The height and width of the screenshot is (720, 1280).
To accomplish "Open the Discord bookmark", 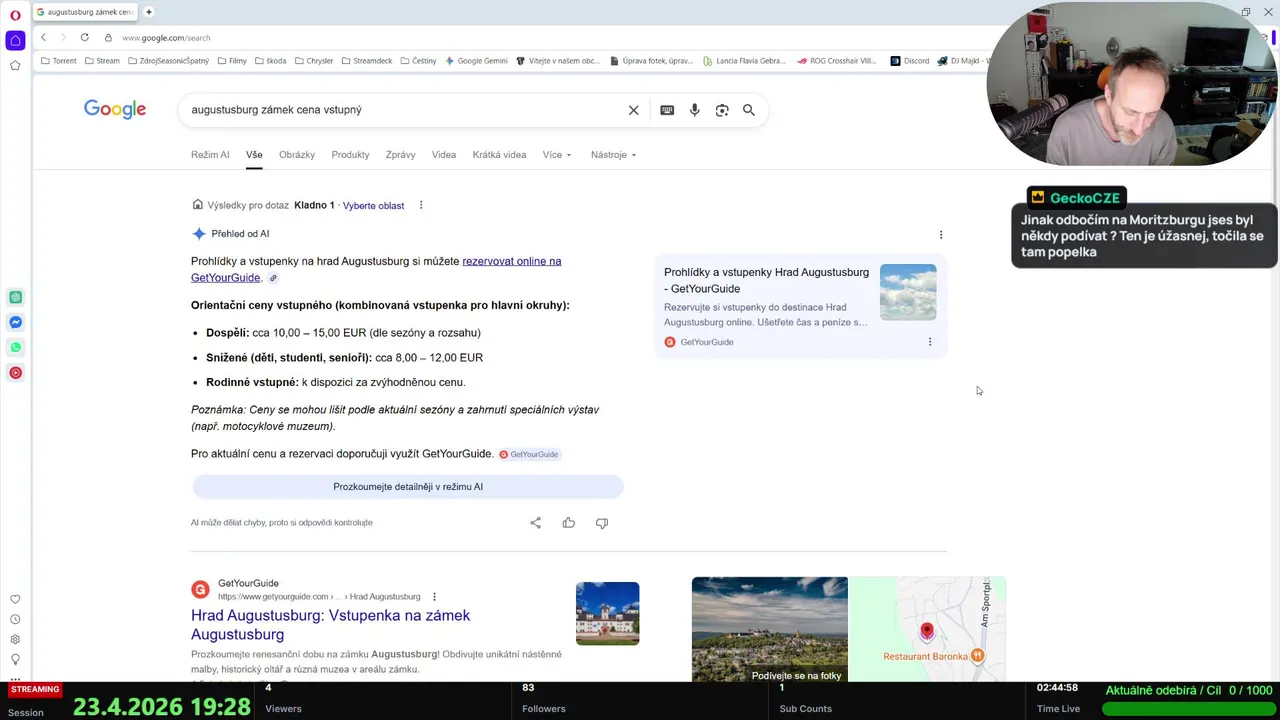I will pyautogui.click(x=910, y=61).
